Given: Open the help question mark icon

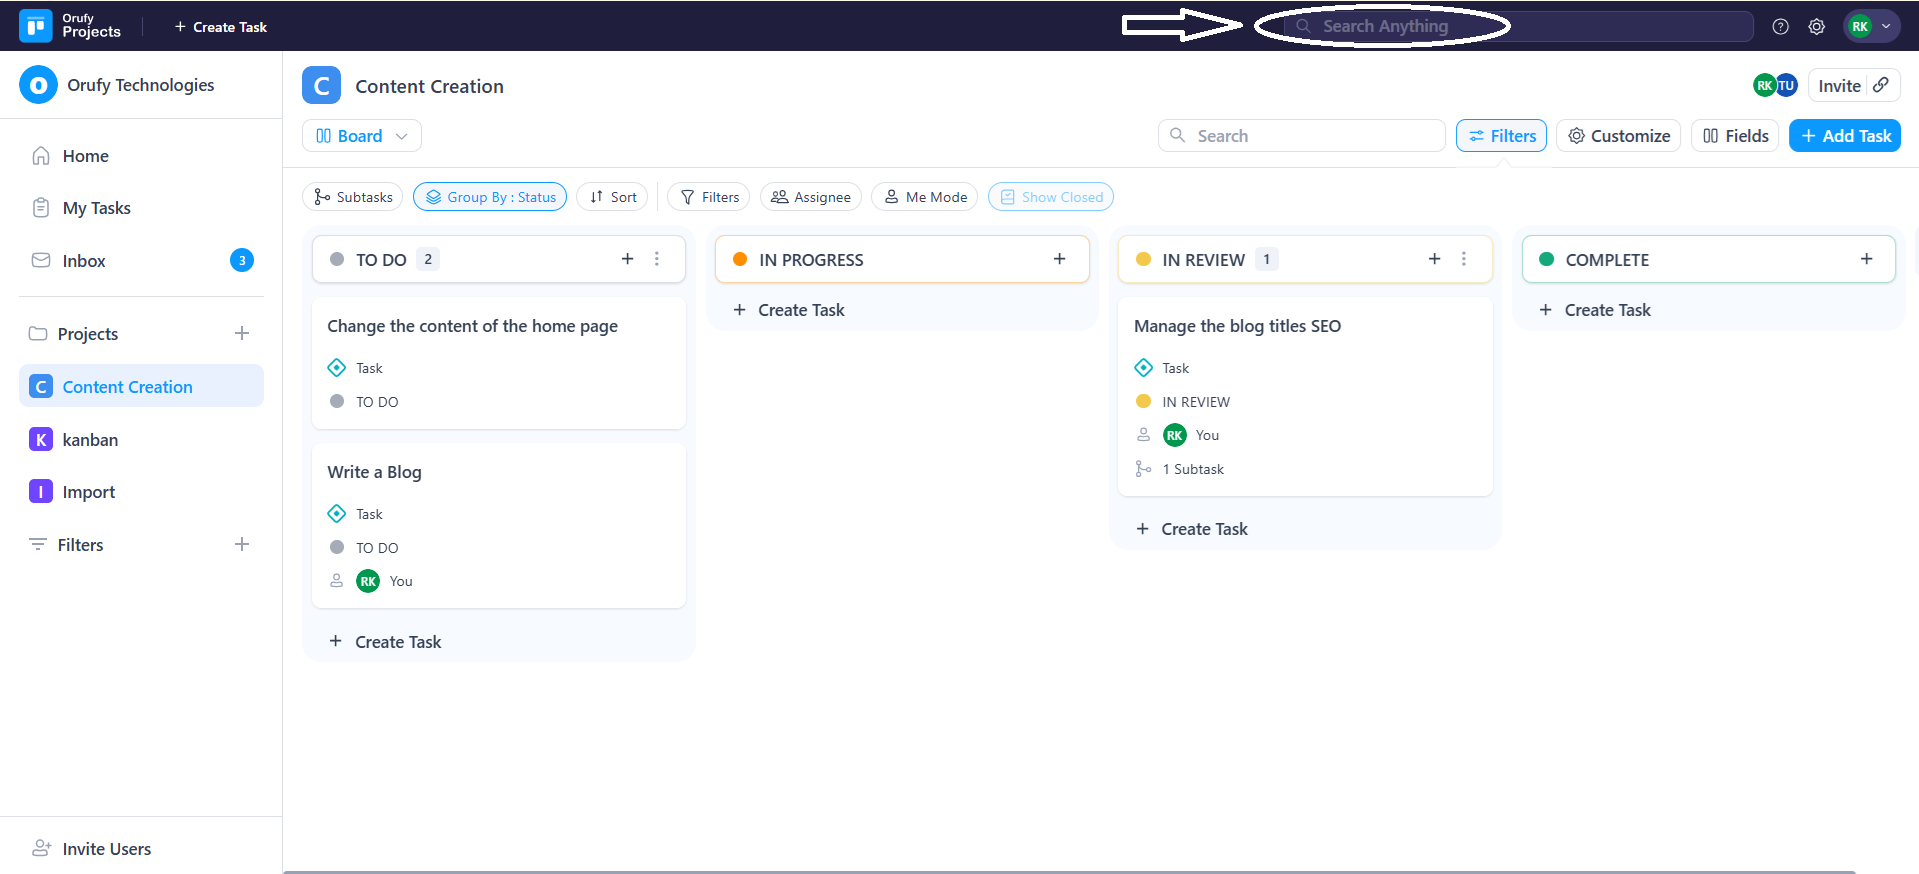Looking at the screenshot, I should [x=1780, y=27].
